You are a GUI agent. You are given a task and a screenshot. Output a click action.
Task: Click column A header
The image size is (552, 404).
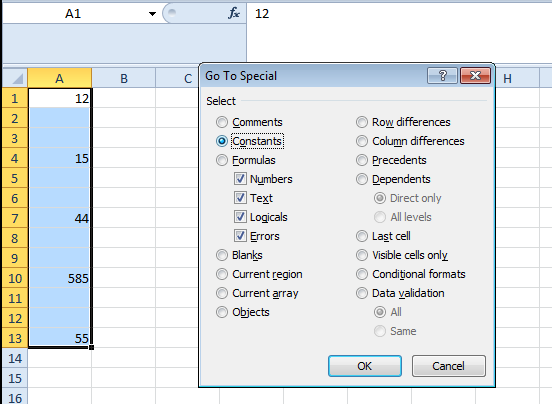59,78
